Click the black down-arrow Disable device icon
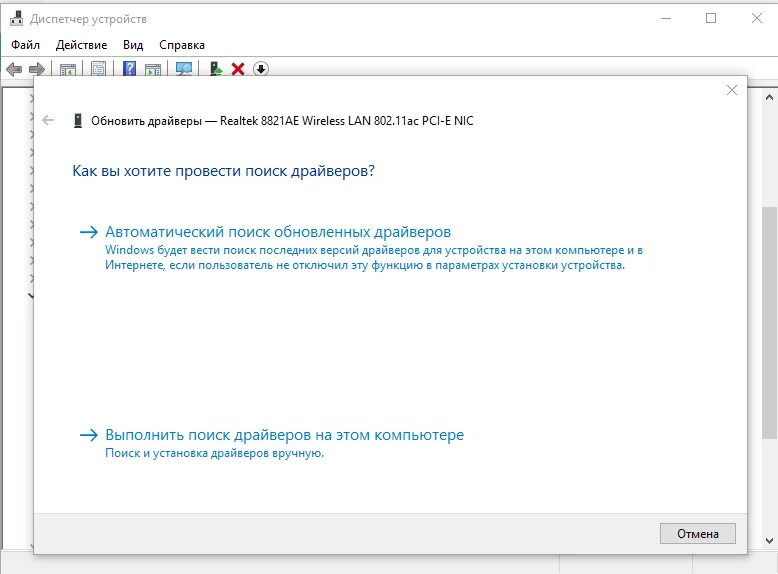This screenshot has width=778, height=574. coord(261,69)
